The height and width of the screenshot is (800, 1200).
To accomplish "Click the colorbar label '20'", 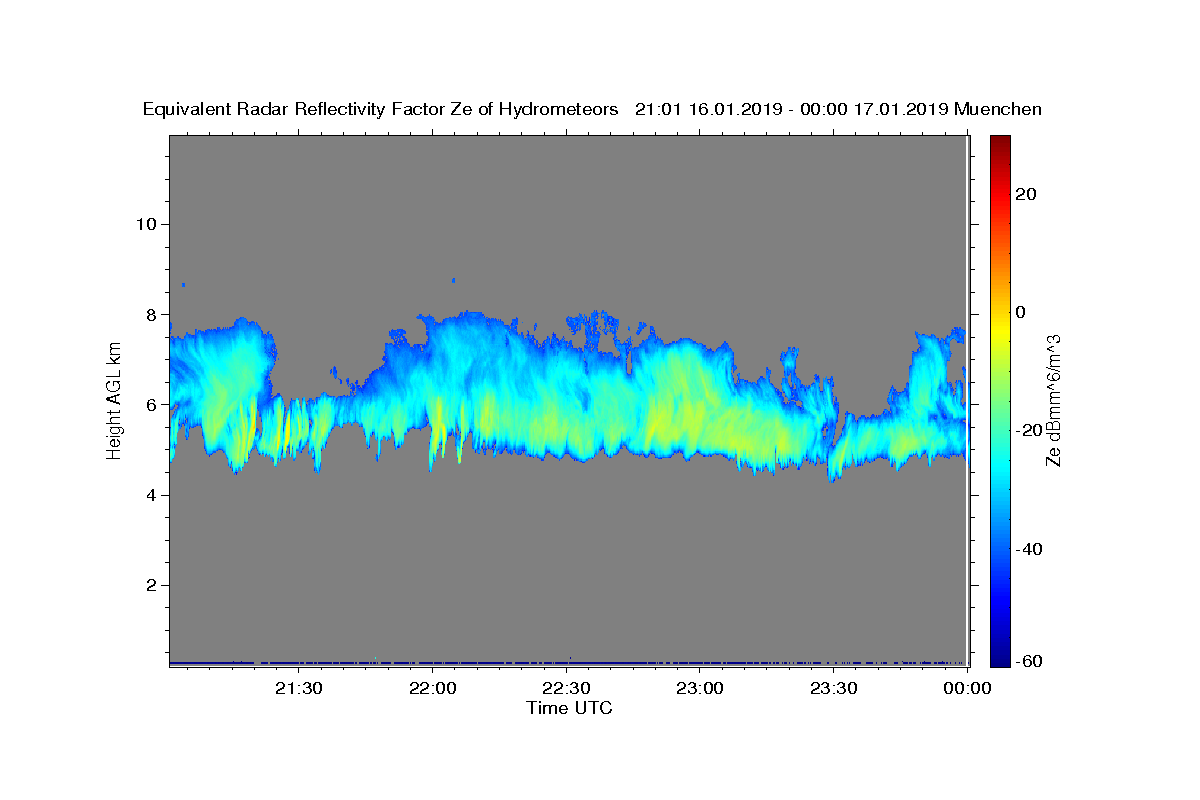I will pos(1028,194).
